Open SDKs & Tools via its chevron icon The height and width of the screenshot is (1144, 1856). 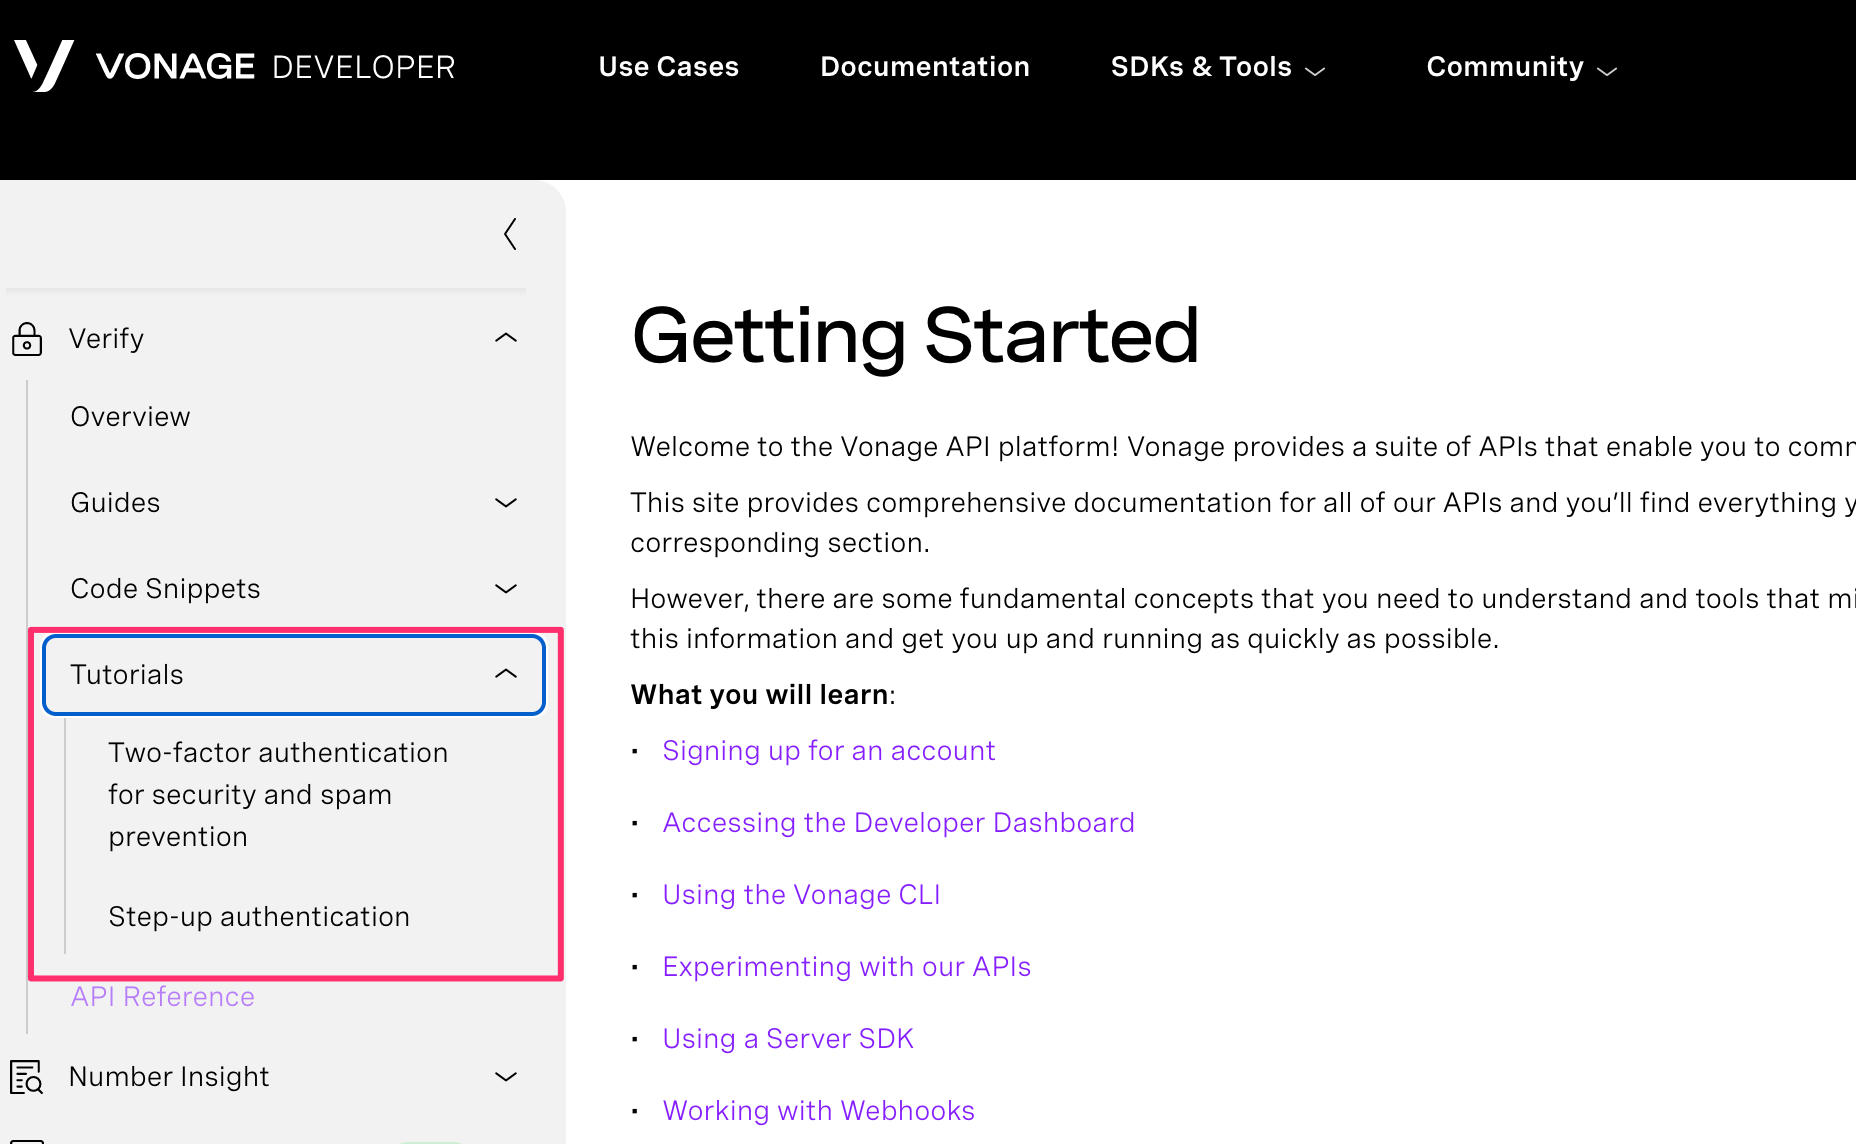(1315, 69)
